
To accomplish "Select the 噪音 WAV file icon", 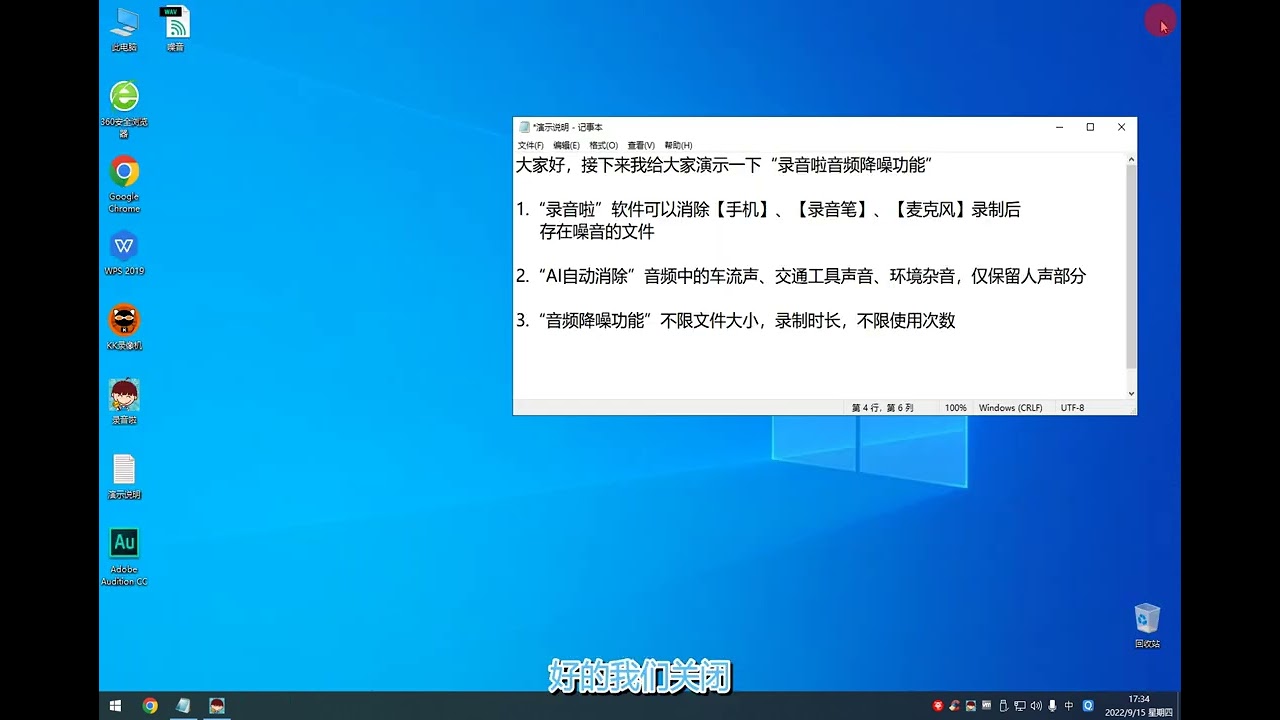I will (175, 29).
